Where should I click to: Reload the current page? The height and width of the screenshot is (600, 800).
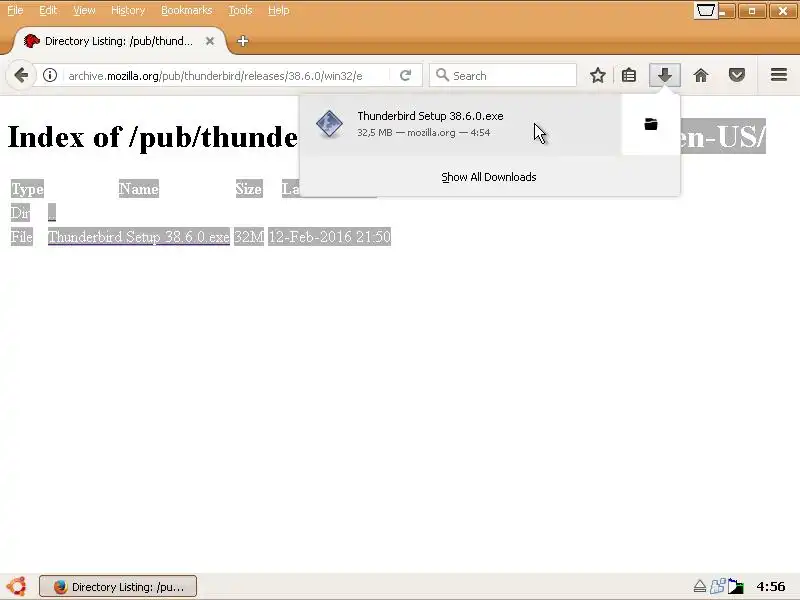[x=406, y=76]
